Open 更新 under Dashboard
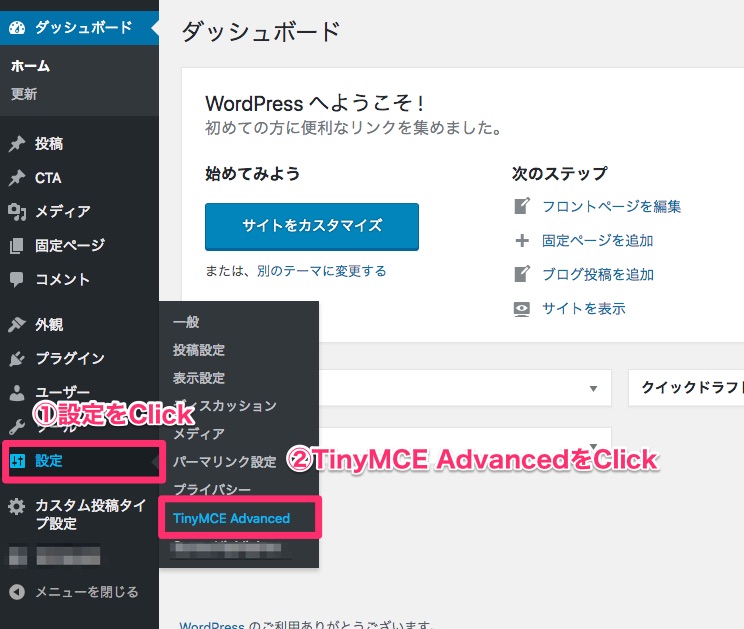The width and height of the screenshot is (744, 629). 24,94
